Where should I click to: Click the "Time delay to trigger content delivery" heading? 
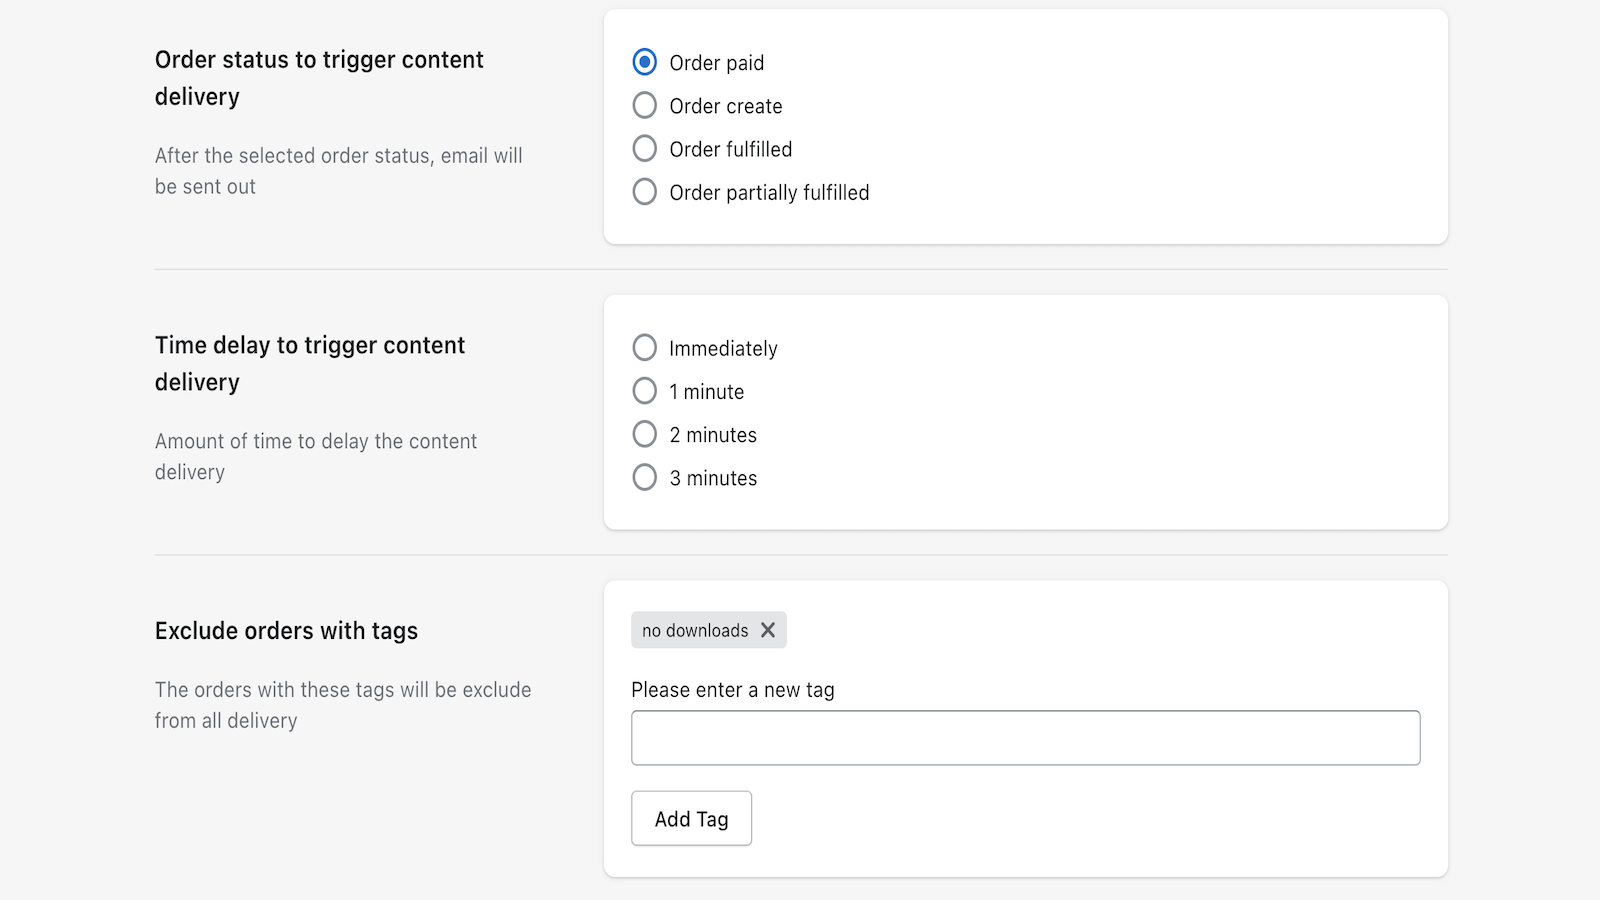click(x=309, y=363)
